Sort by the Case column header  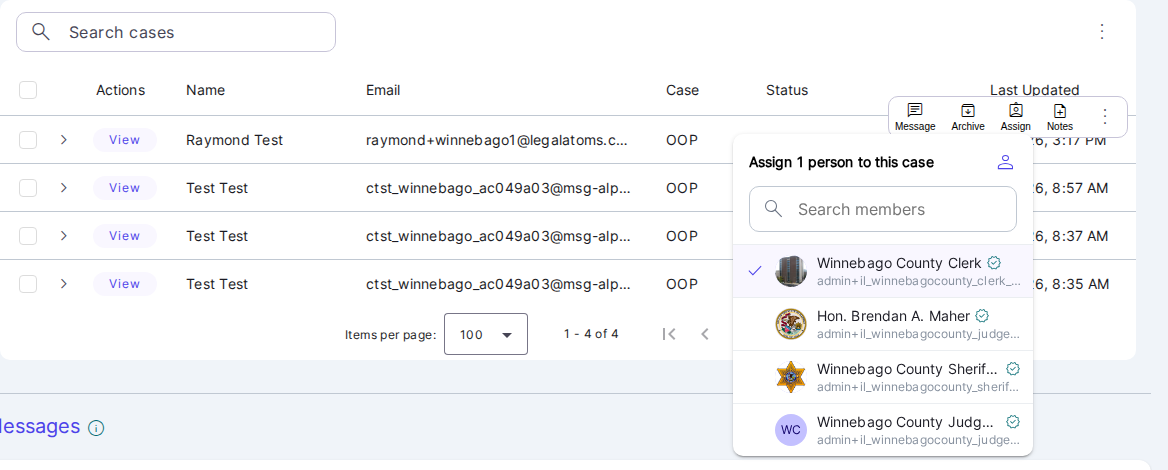[x=682, y=90]
